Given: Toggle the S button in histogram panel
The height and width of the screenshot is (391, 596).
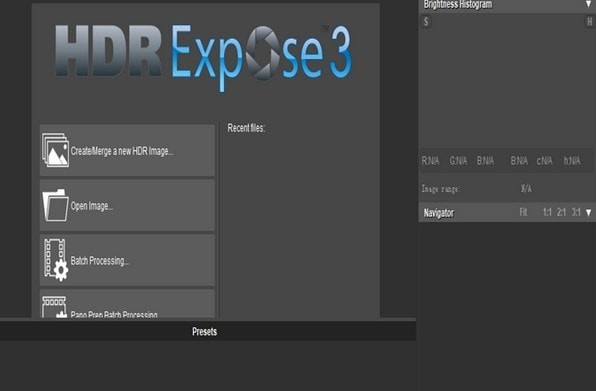Looking at the screenshot, I should pos(426,22).
